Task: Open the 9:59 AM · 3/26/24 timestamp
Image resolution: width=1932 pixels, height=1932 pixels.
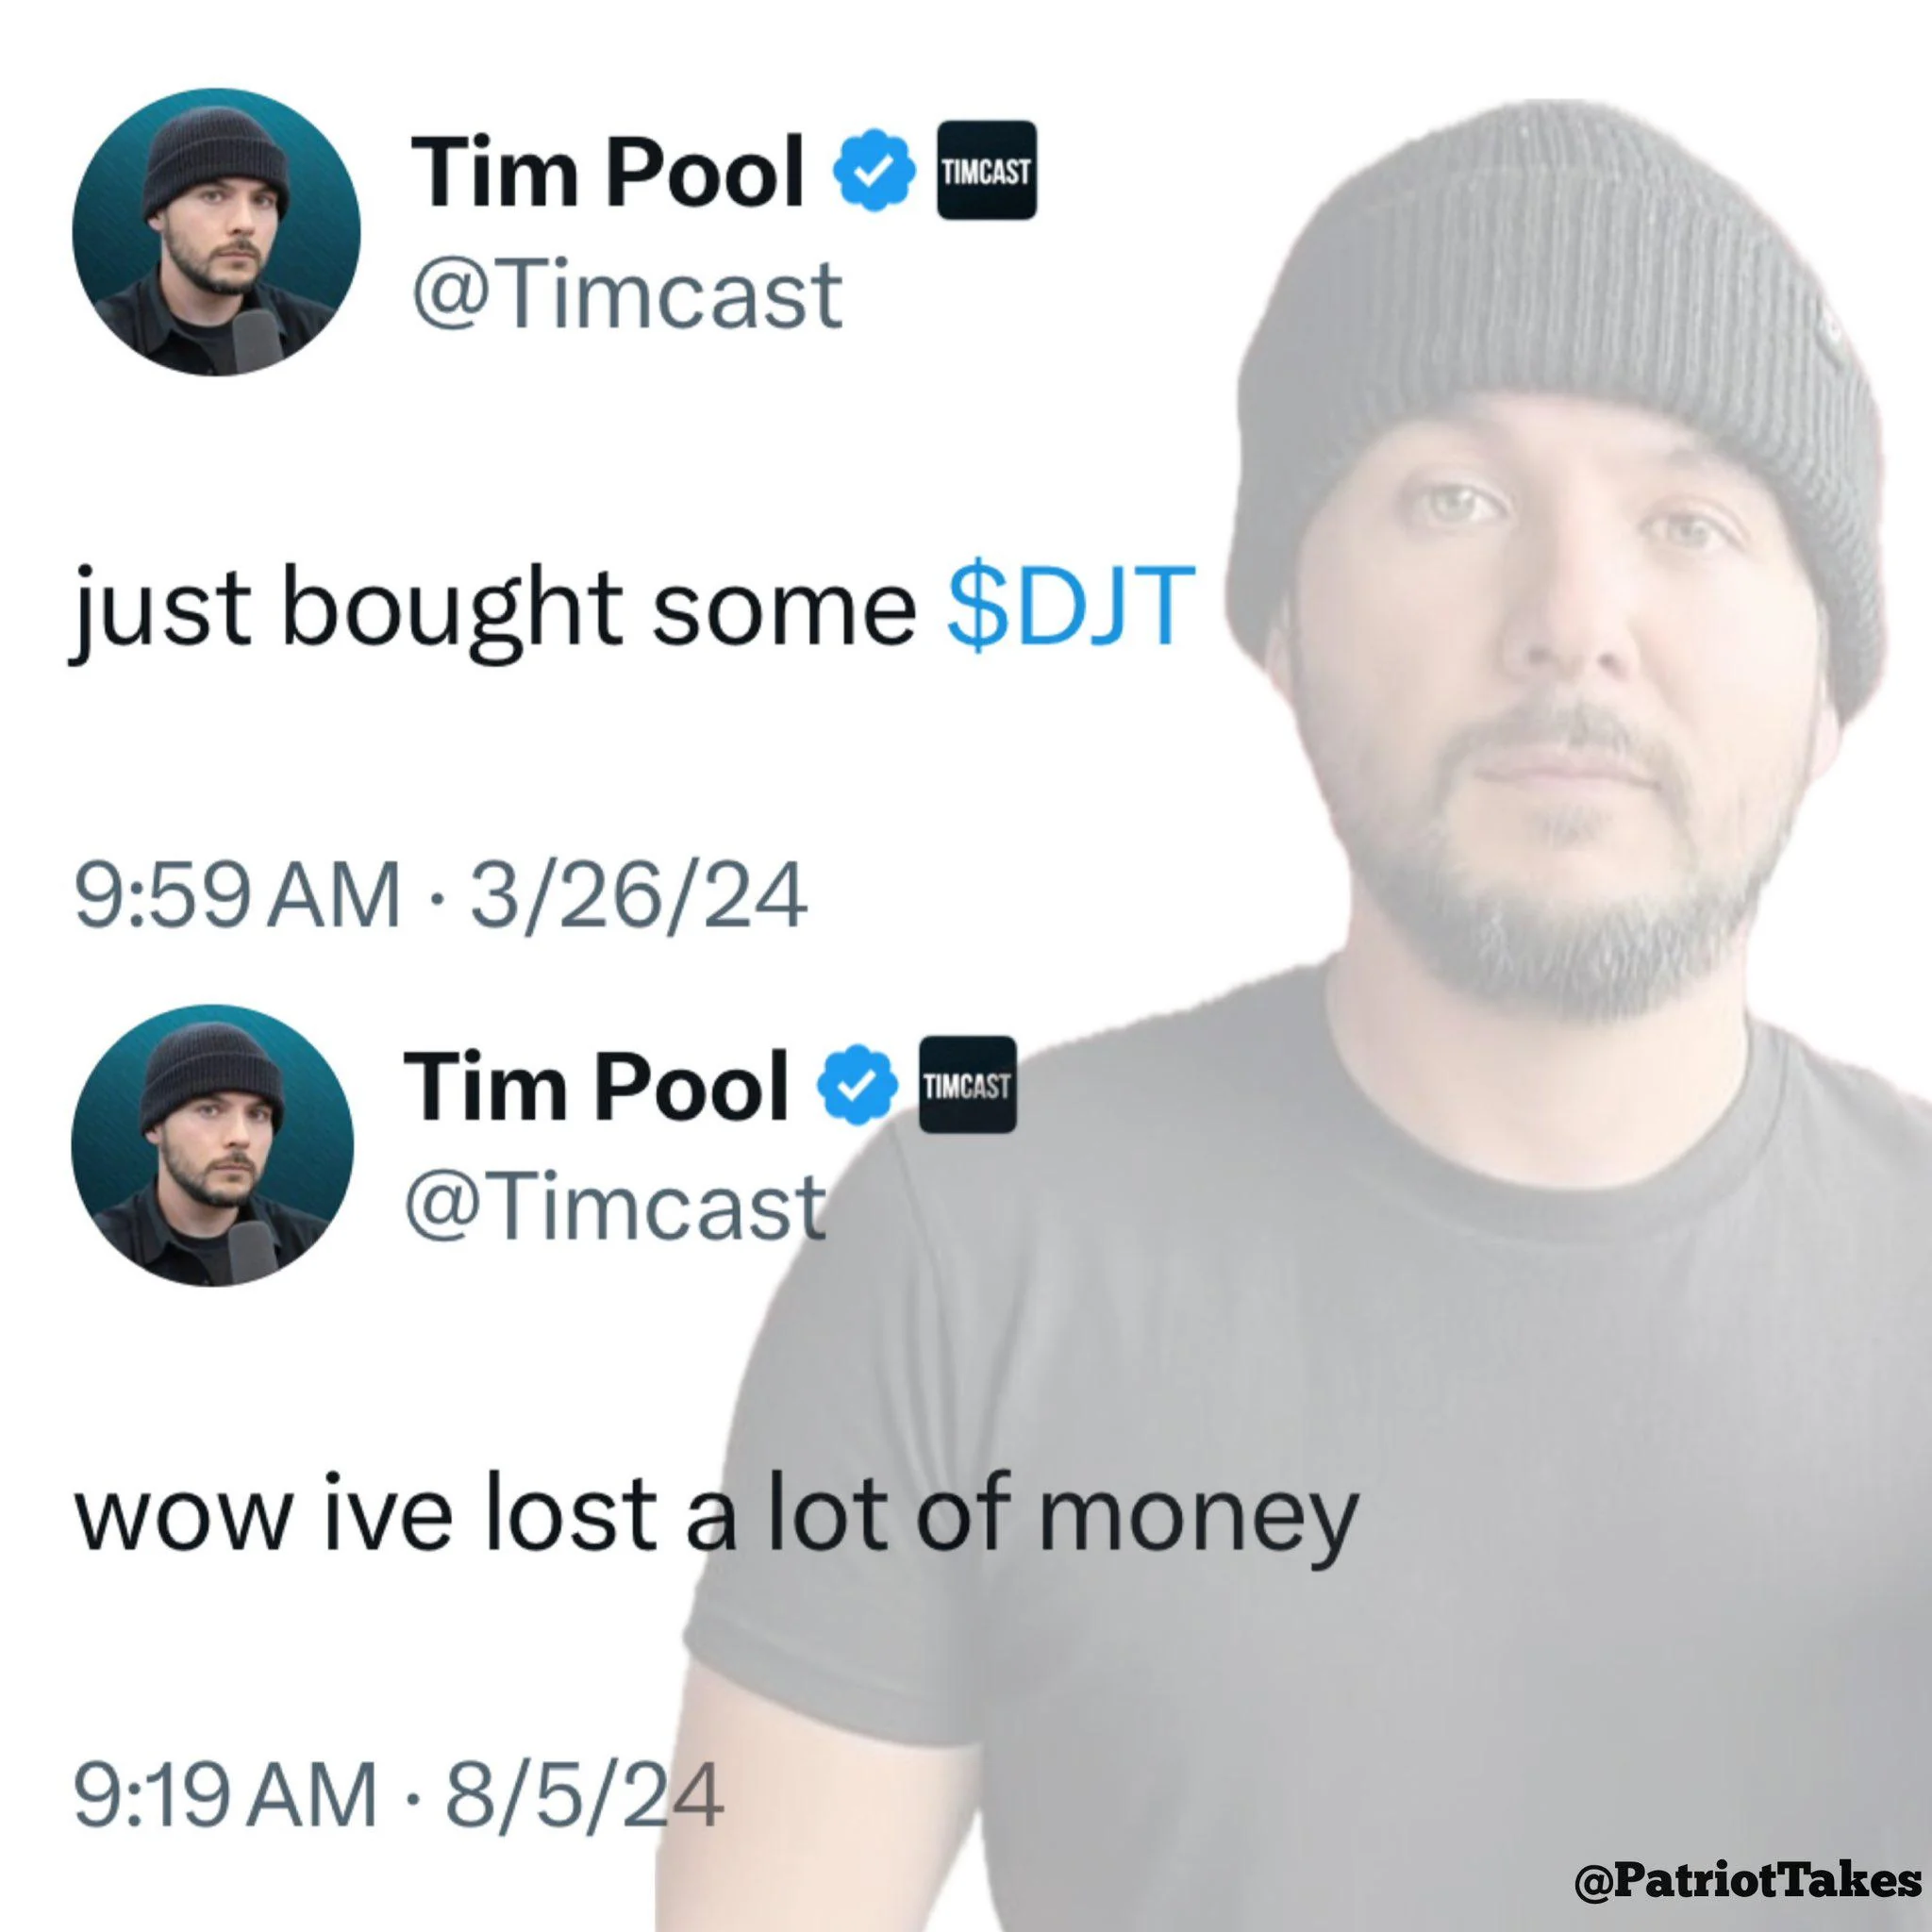Action: [x=440, y=896]
